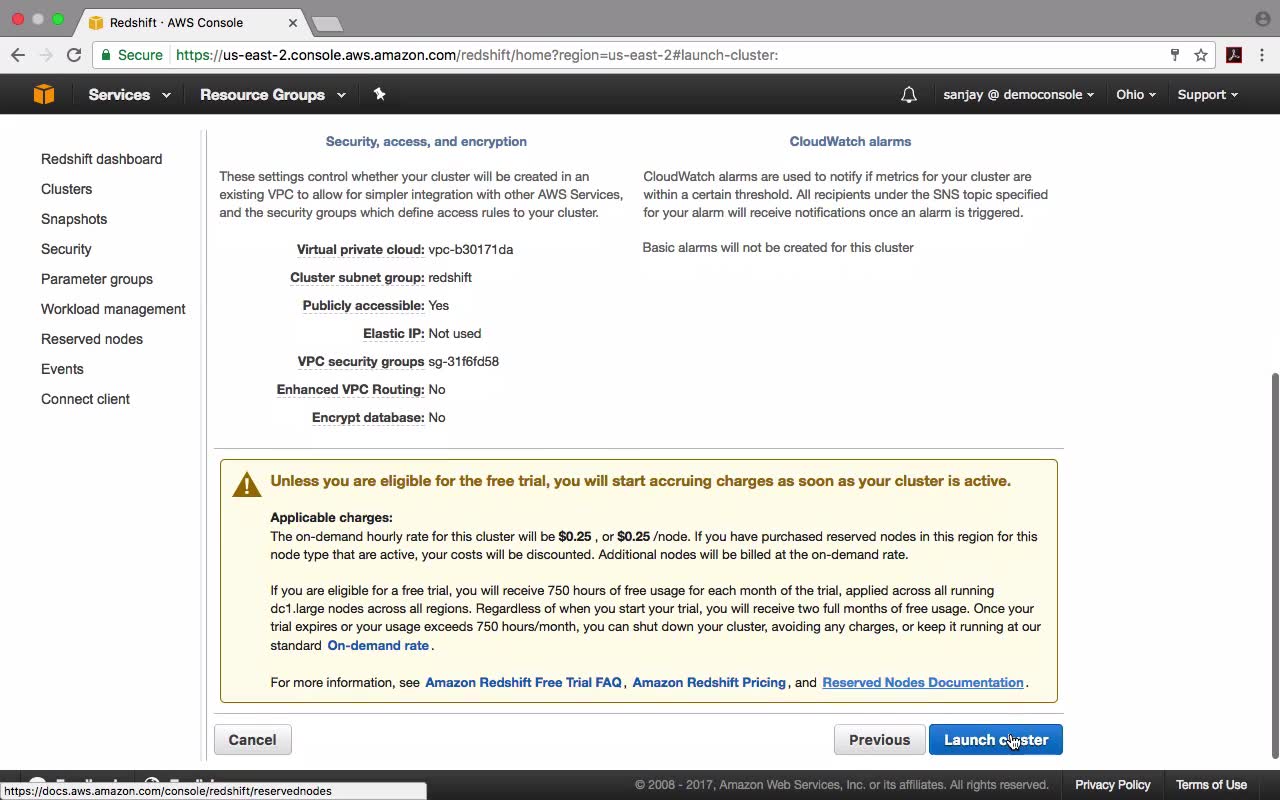
Task: Open the On-demand rate link
Action: tap(378, 645)
